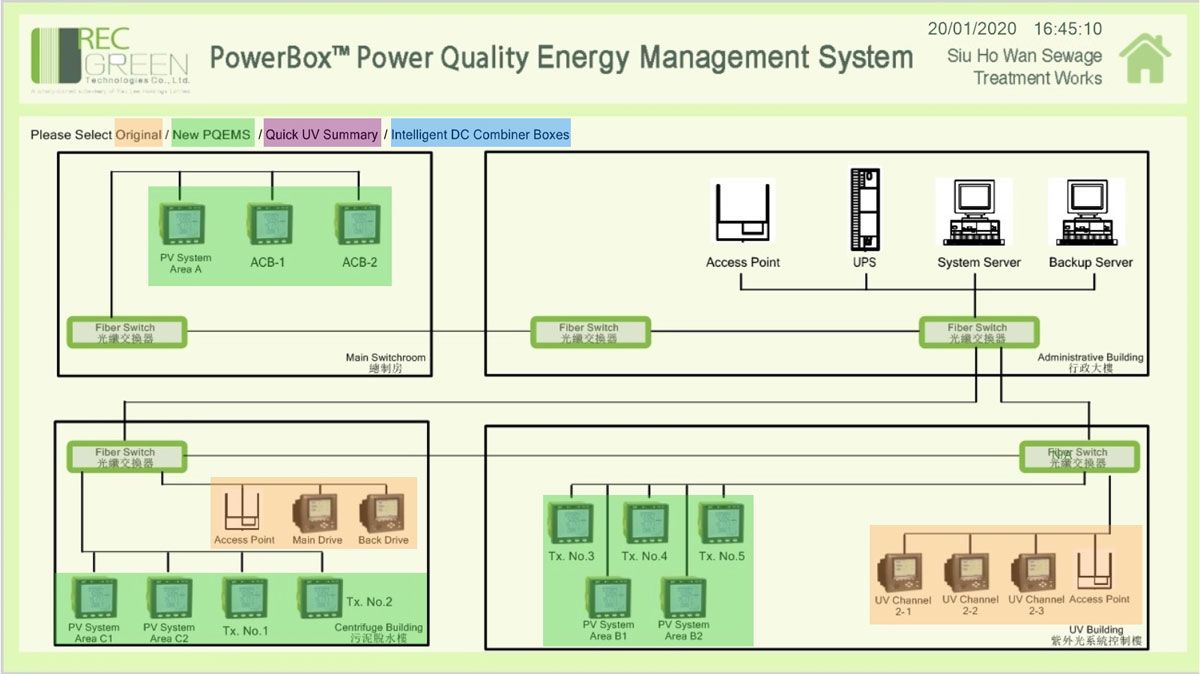
Task: Select the left Fiber Switch in Administrative Building
Action: (590, 332)
